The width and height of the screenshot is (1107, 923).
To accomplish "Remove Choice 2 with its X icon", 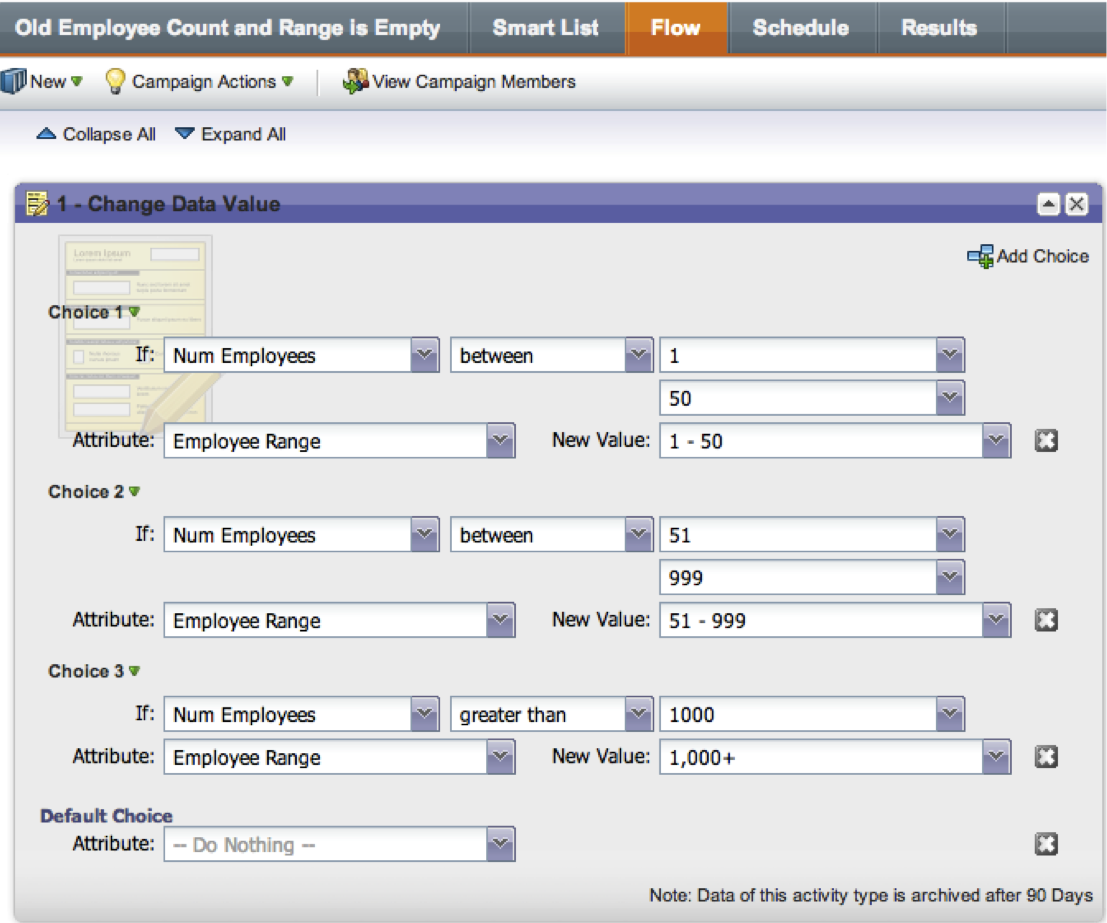I will click(1046, 621).
